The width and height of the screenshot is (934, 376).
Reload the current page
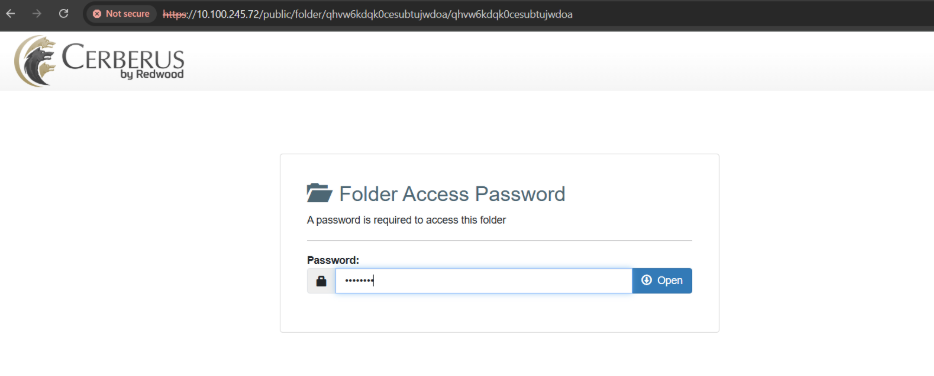coord(64,14)
